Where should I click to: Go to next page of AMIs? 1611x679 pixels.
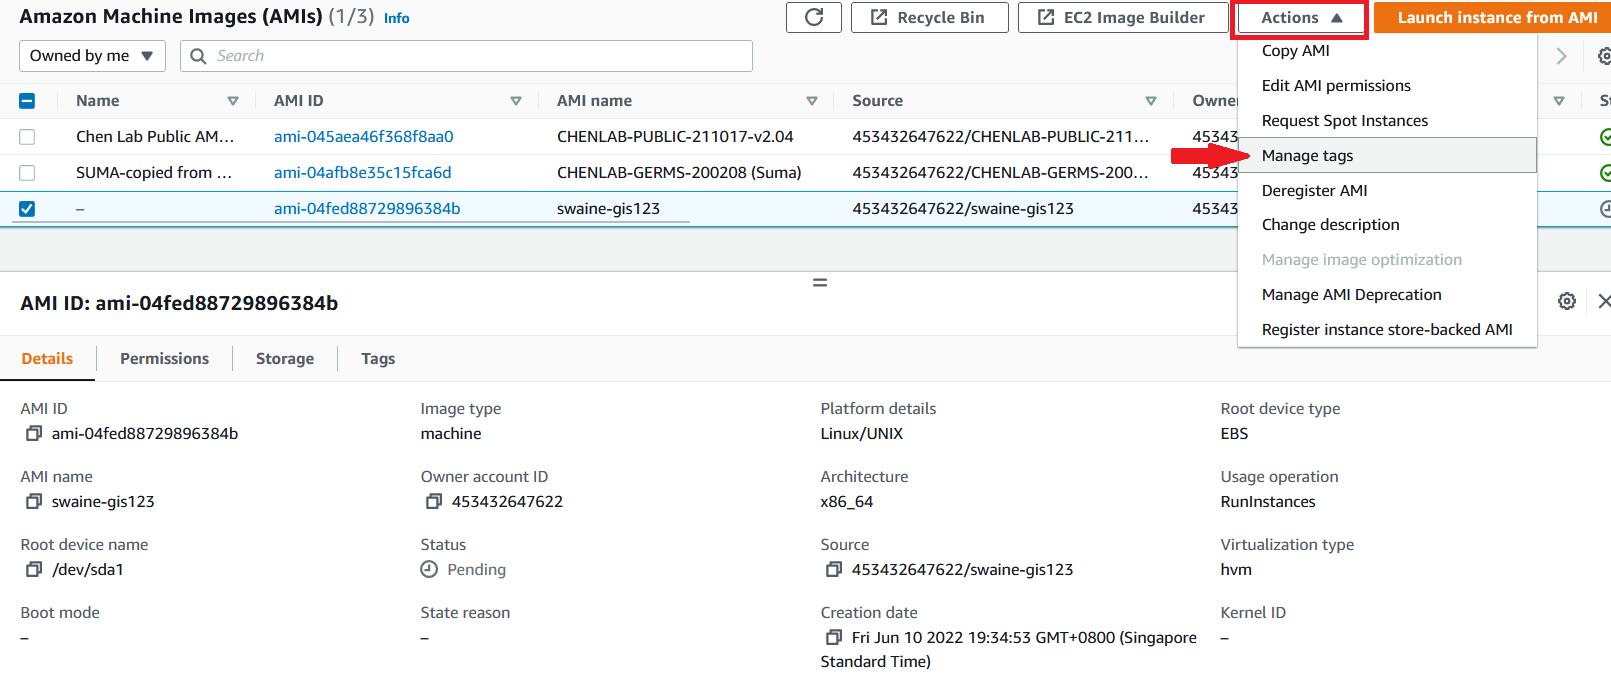pos(1561,56)
